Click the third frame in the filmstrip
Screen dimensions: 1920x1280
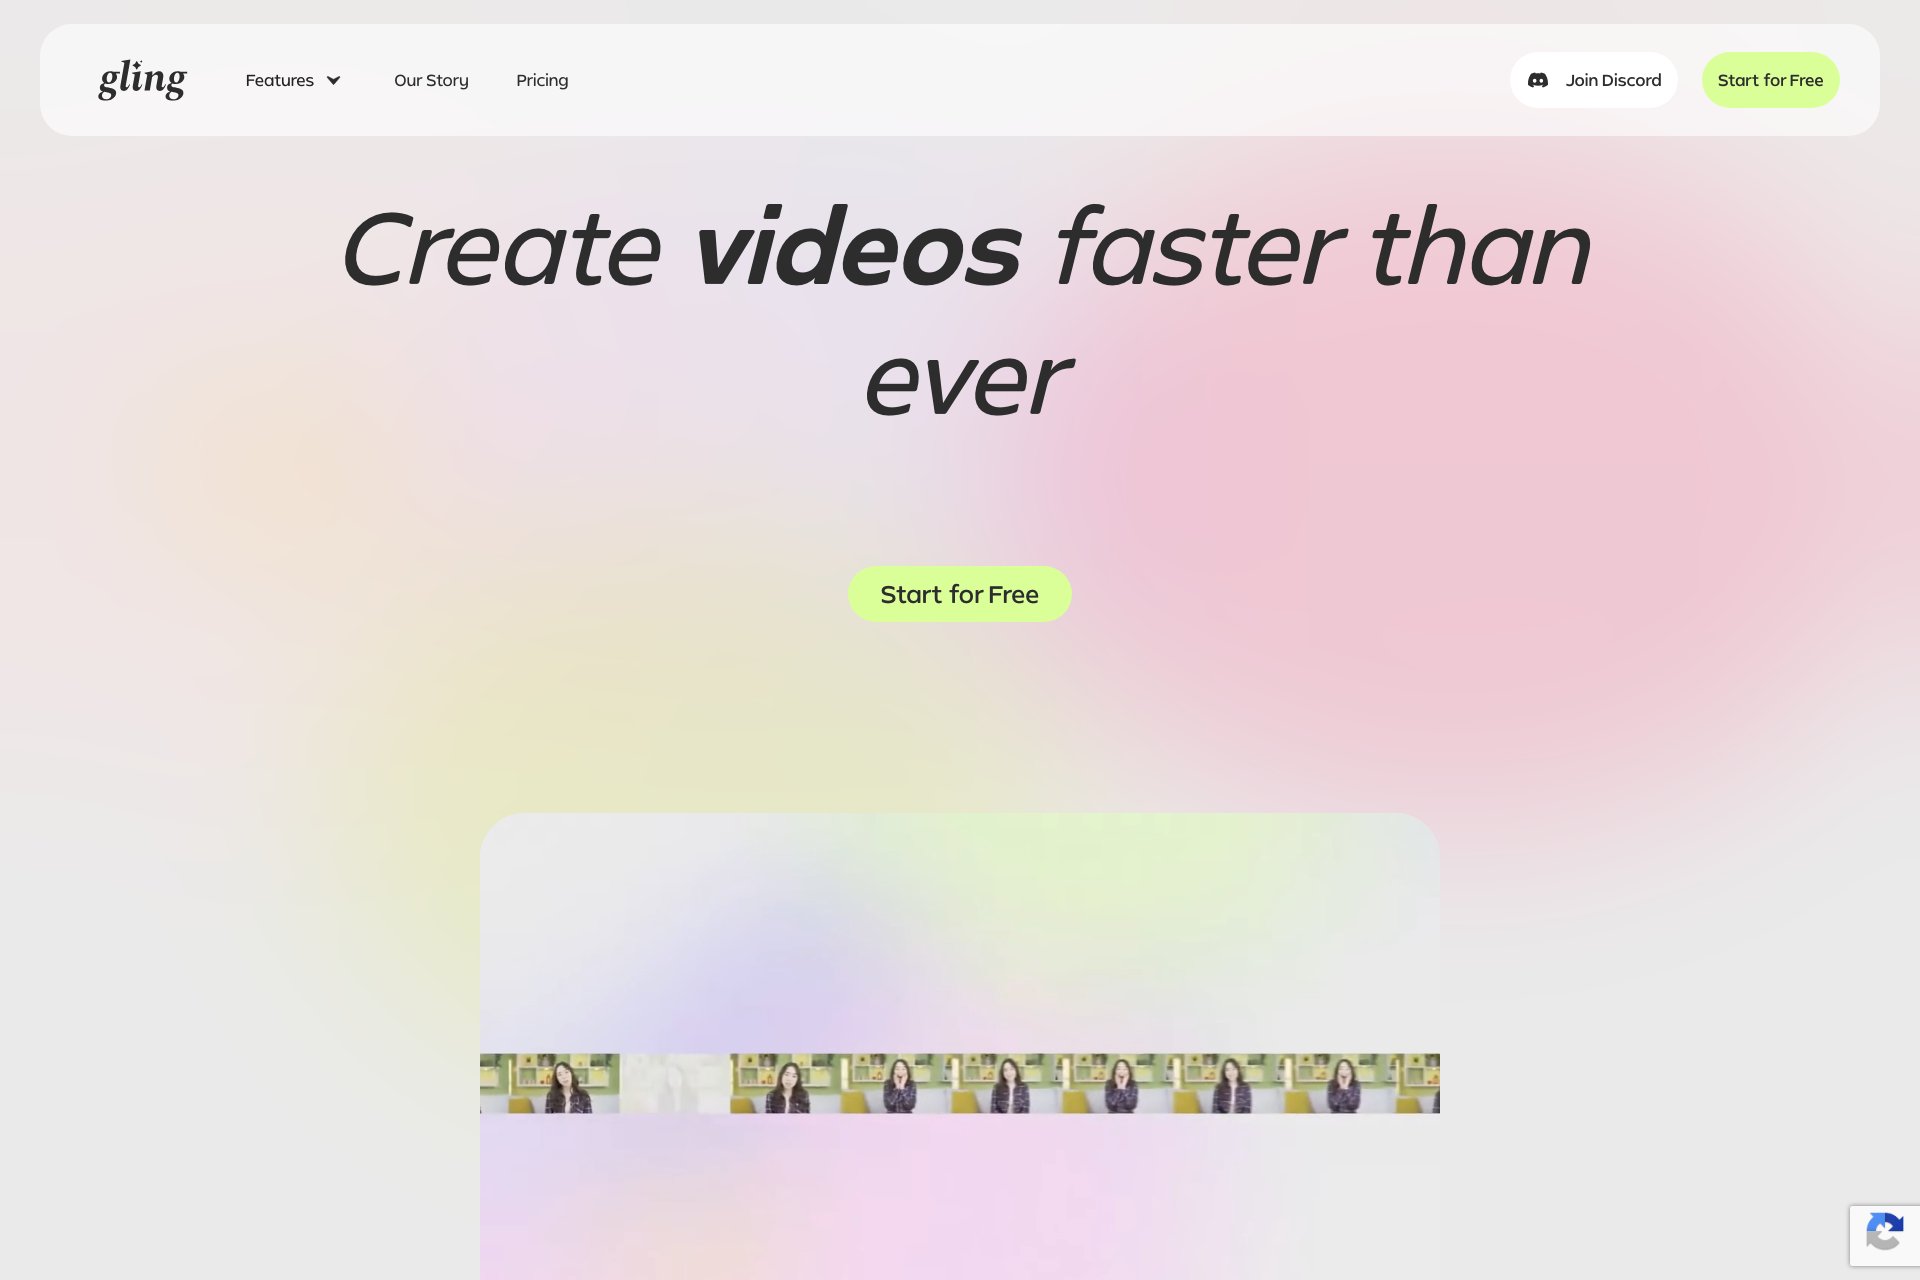pos(785,1083)
